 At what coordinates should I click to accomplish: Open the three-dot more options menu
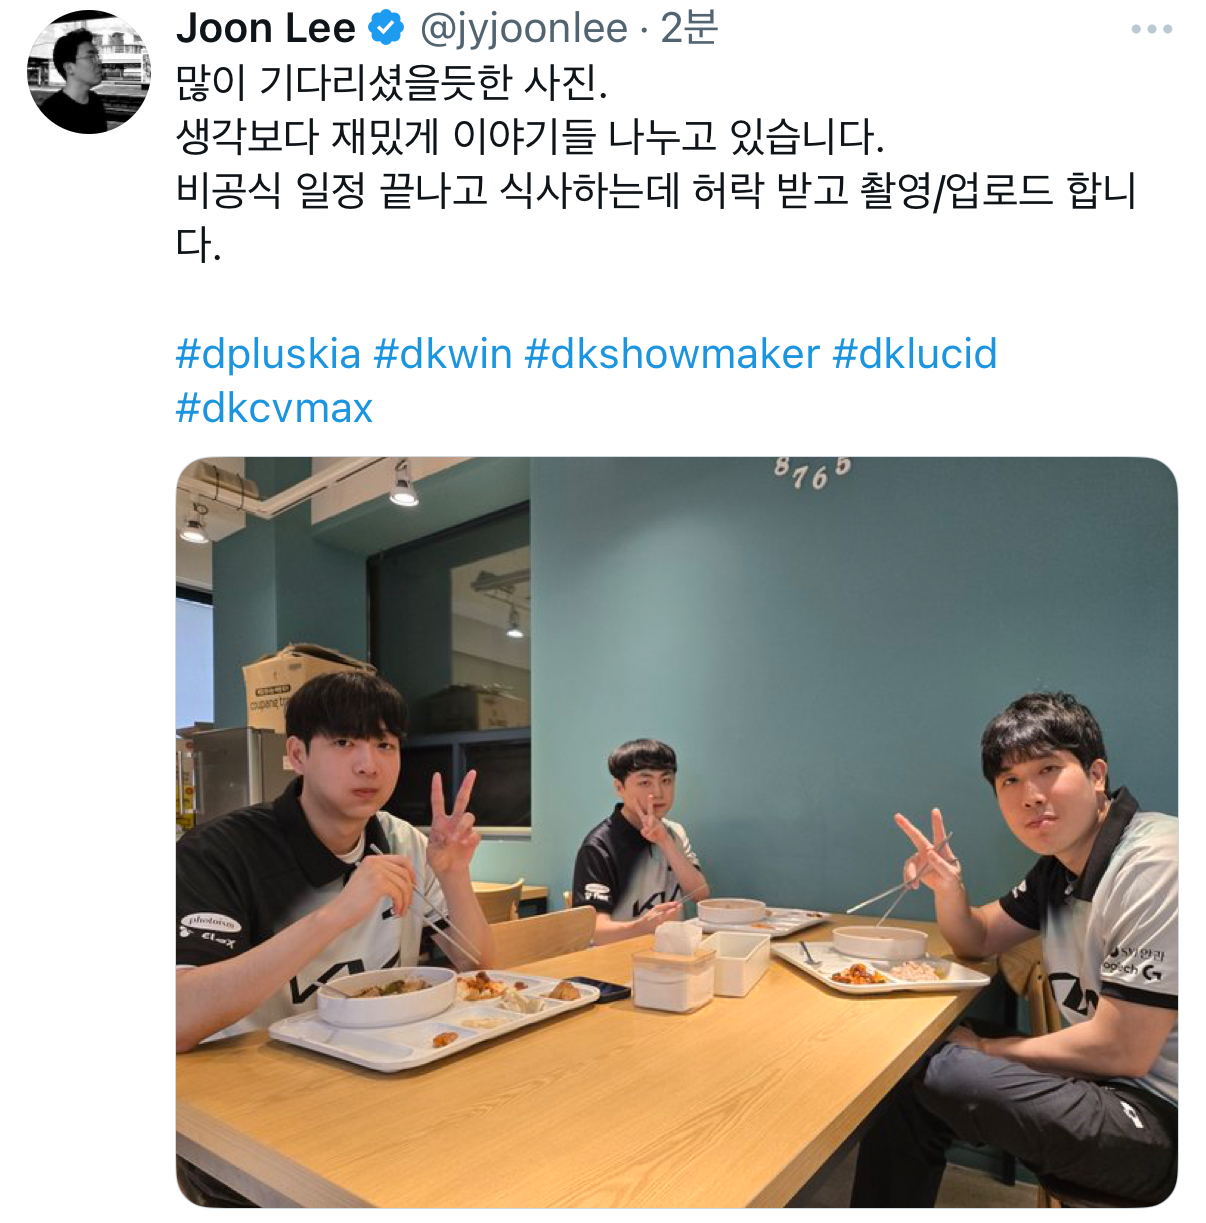tap(1151, 29)
